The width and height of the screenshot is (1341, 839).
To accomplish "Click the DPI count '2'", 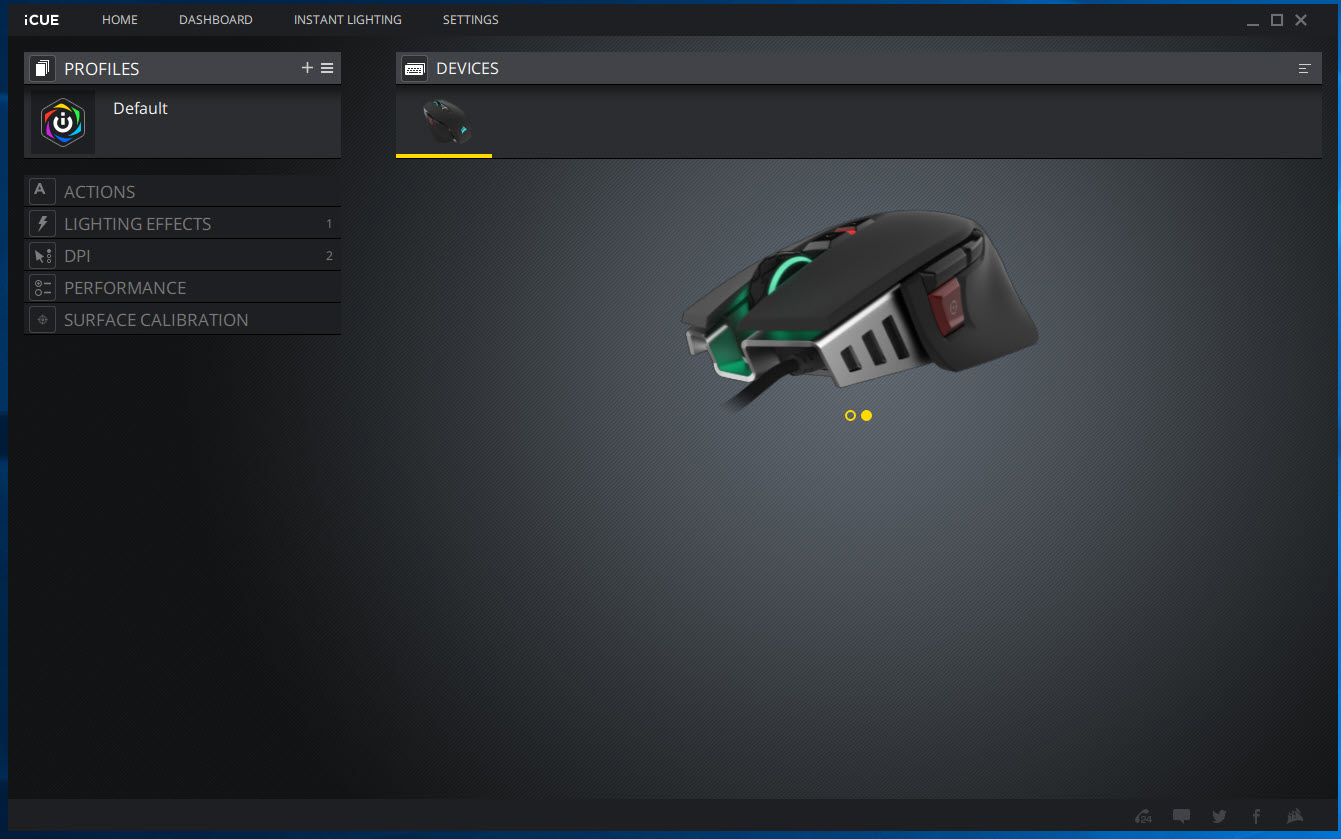I will pos(329,256).
